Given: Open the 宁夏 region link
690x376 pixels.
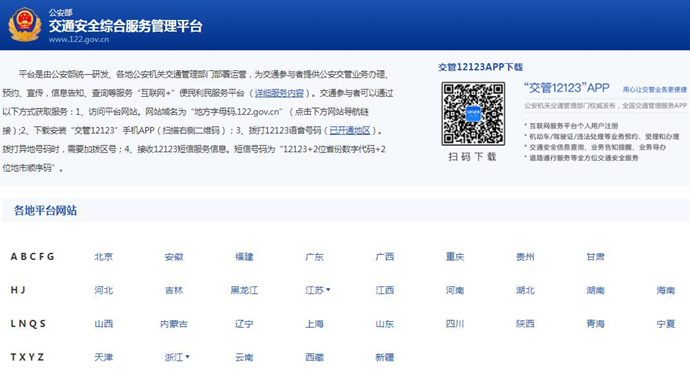Looking at the screenshot, I should click(665, 324).
